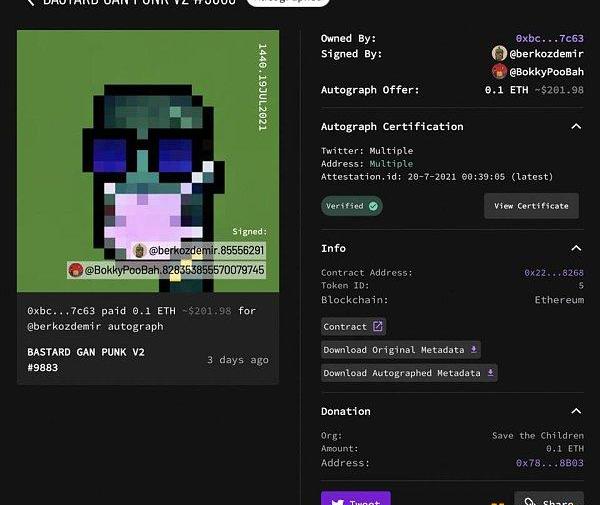600x505 pixels.
Task: Click the external link icon on Contract
Action: point(377,326)
